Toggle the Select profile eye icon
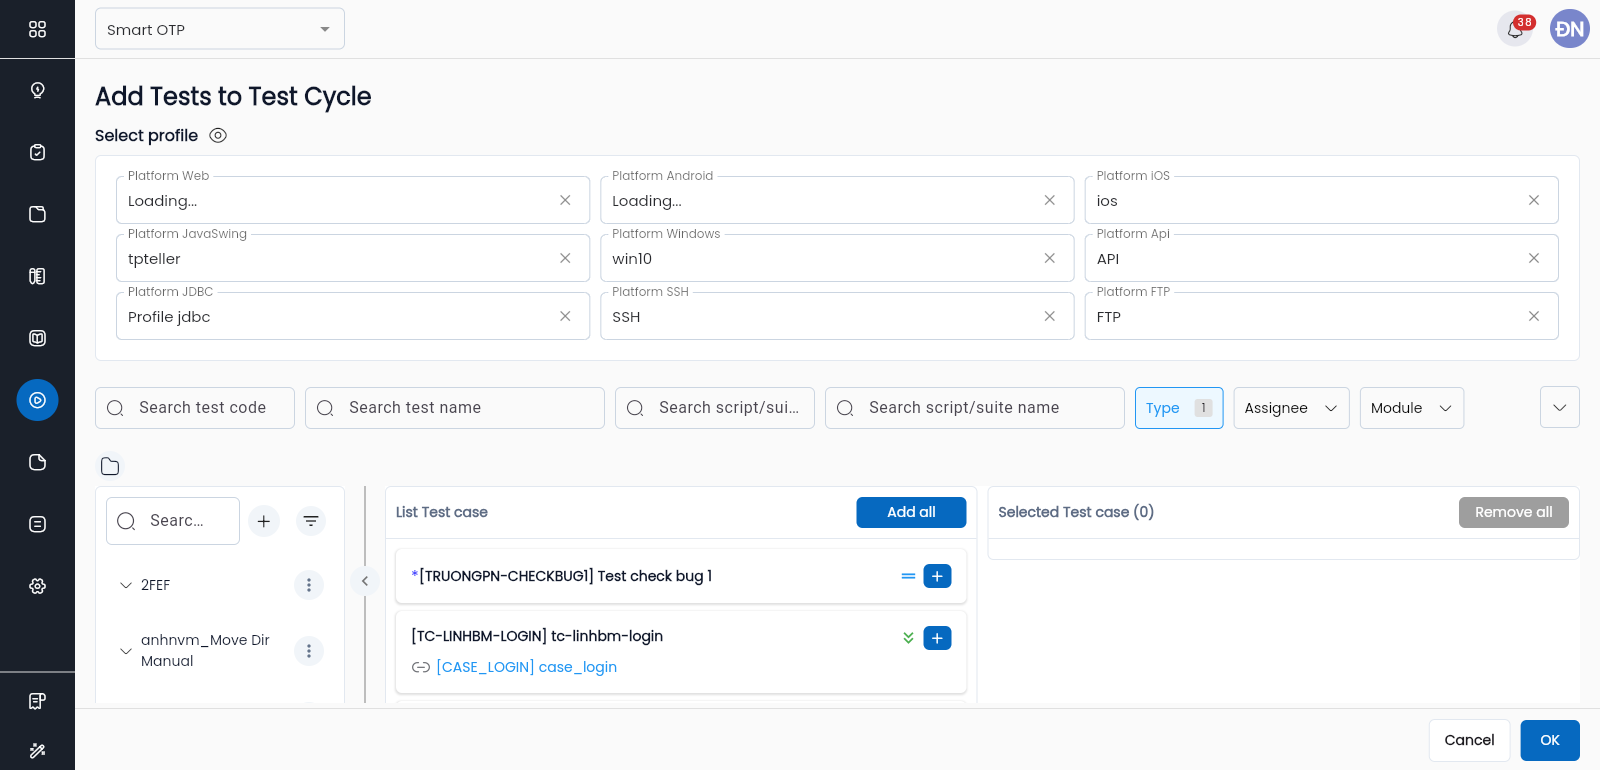Screen dimensions: 1600x770 (218, 135)
